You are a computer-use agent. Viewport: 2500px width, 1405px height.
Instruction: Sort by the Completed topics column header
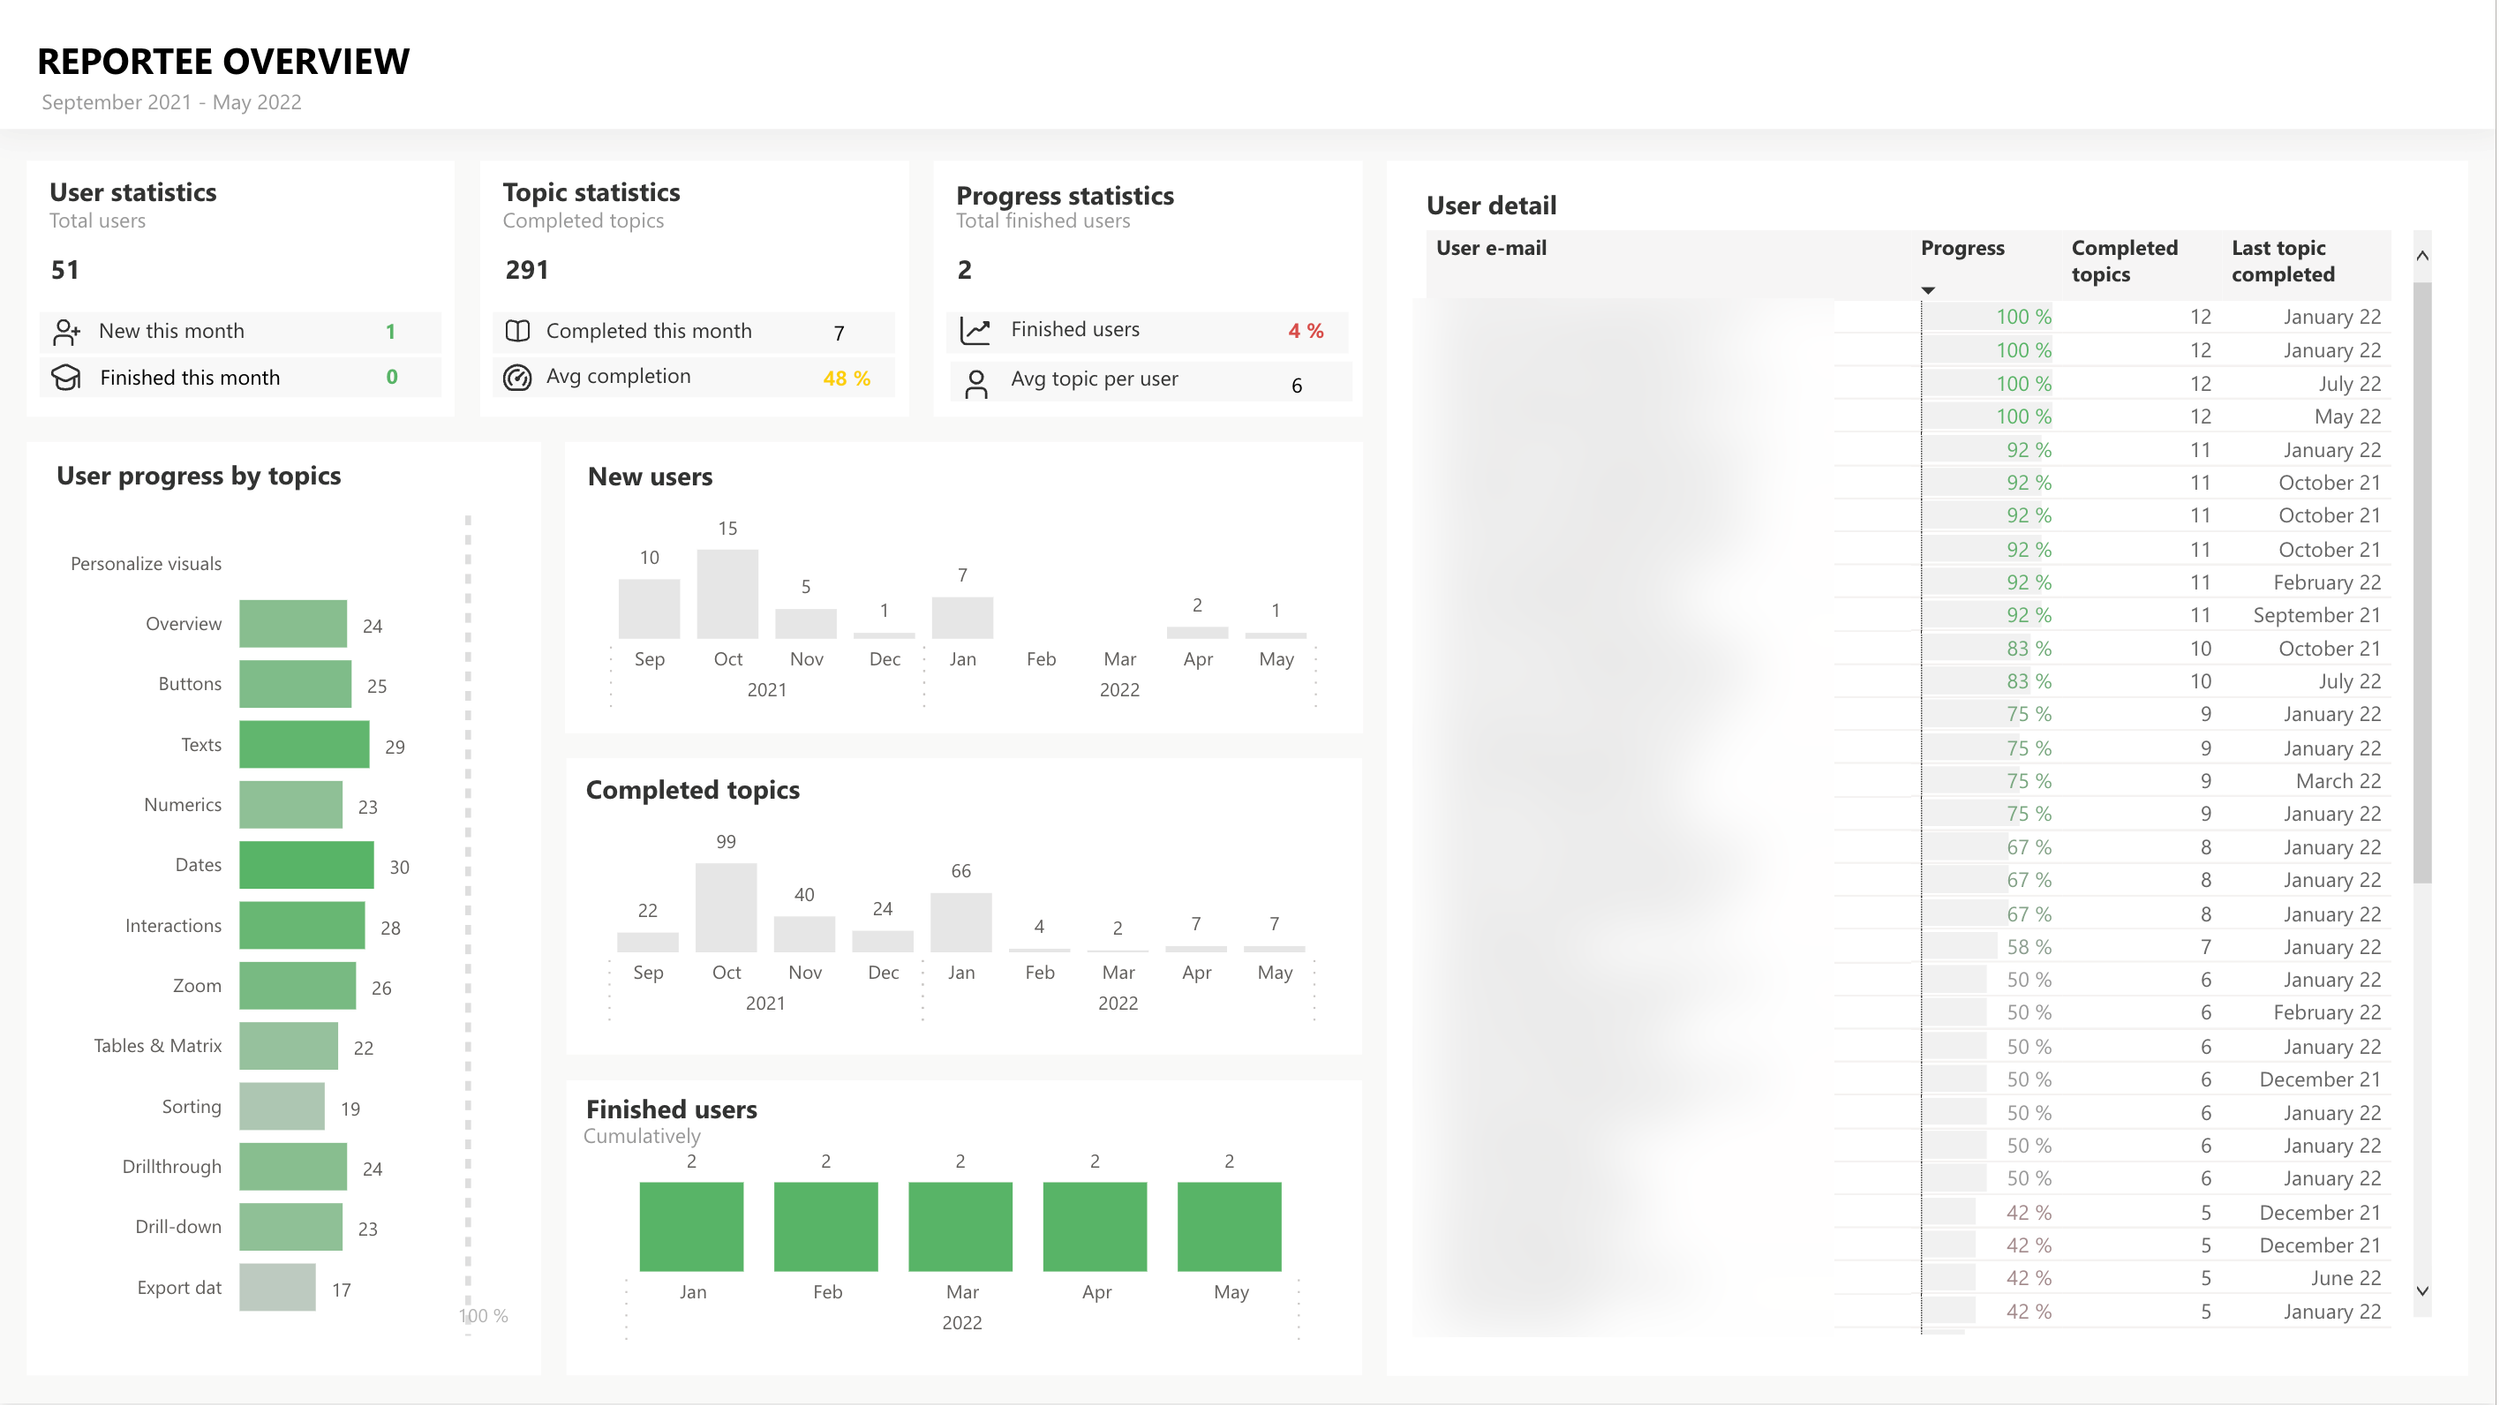click(2124, 261)
